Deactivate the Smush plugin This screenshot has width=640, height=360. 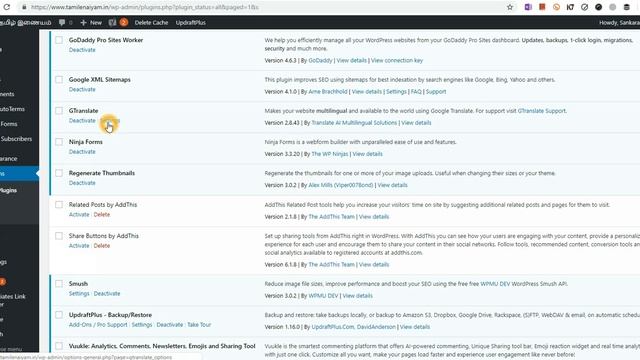[x=107, y=293]
